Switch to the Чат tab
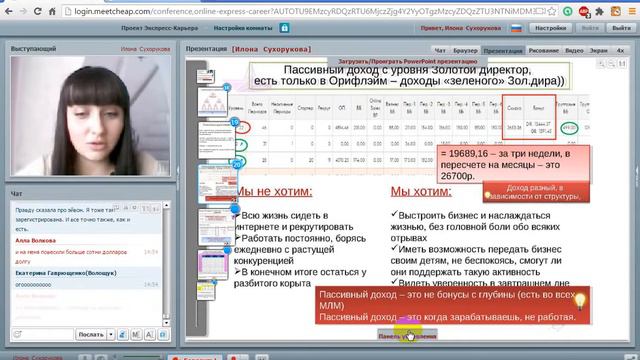 [440, 50]
